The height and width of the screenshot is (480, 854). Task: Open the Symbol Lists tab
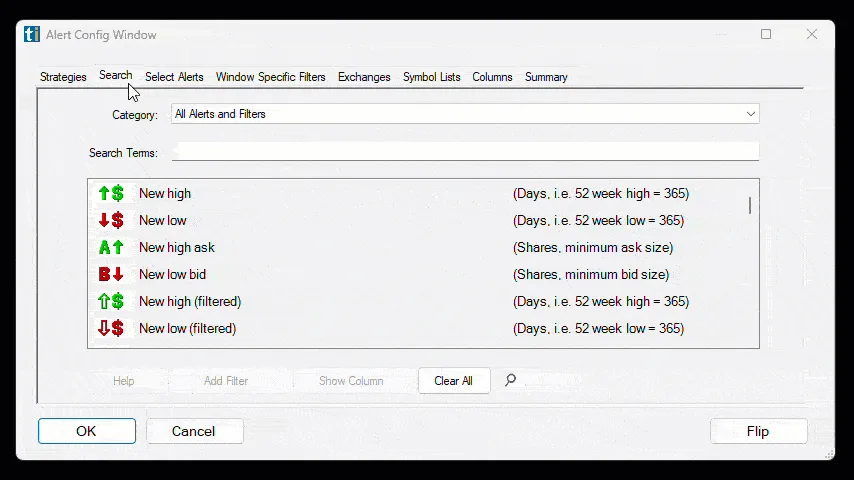click(432, 77)
